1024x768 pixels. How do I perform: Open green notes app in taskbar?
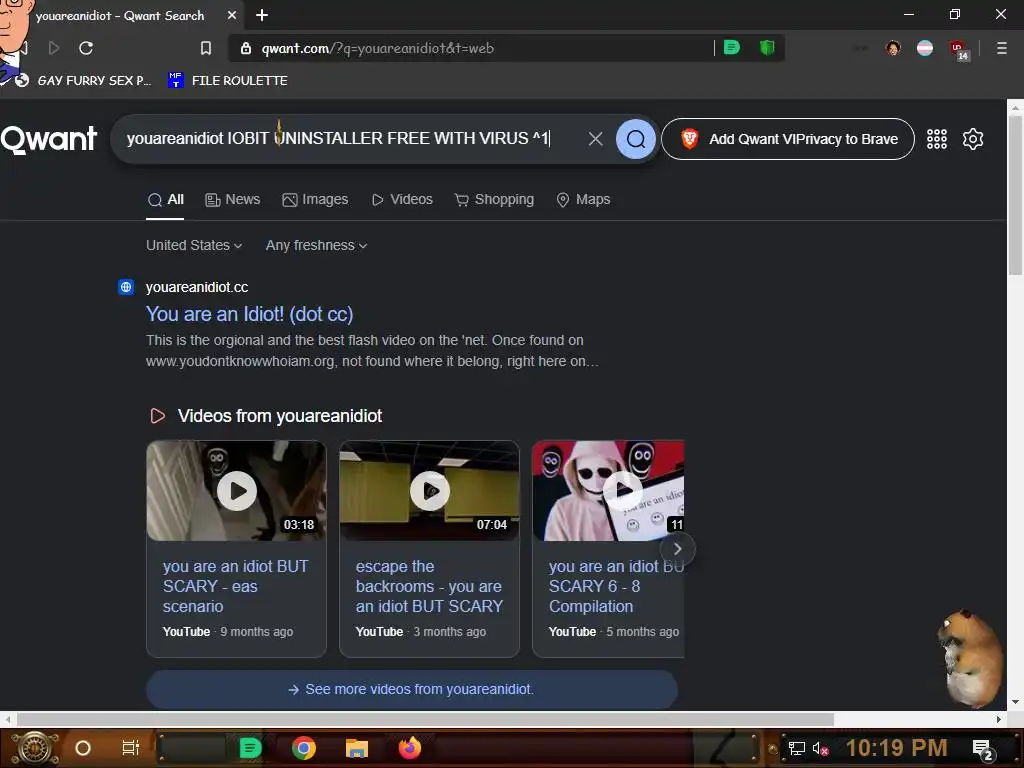(249, 748)
